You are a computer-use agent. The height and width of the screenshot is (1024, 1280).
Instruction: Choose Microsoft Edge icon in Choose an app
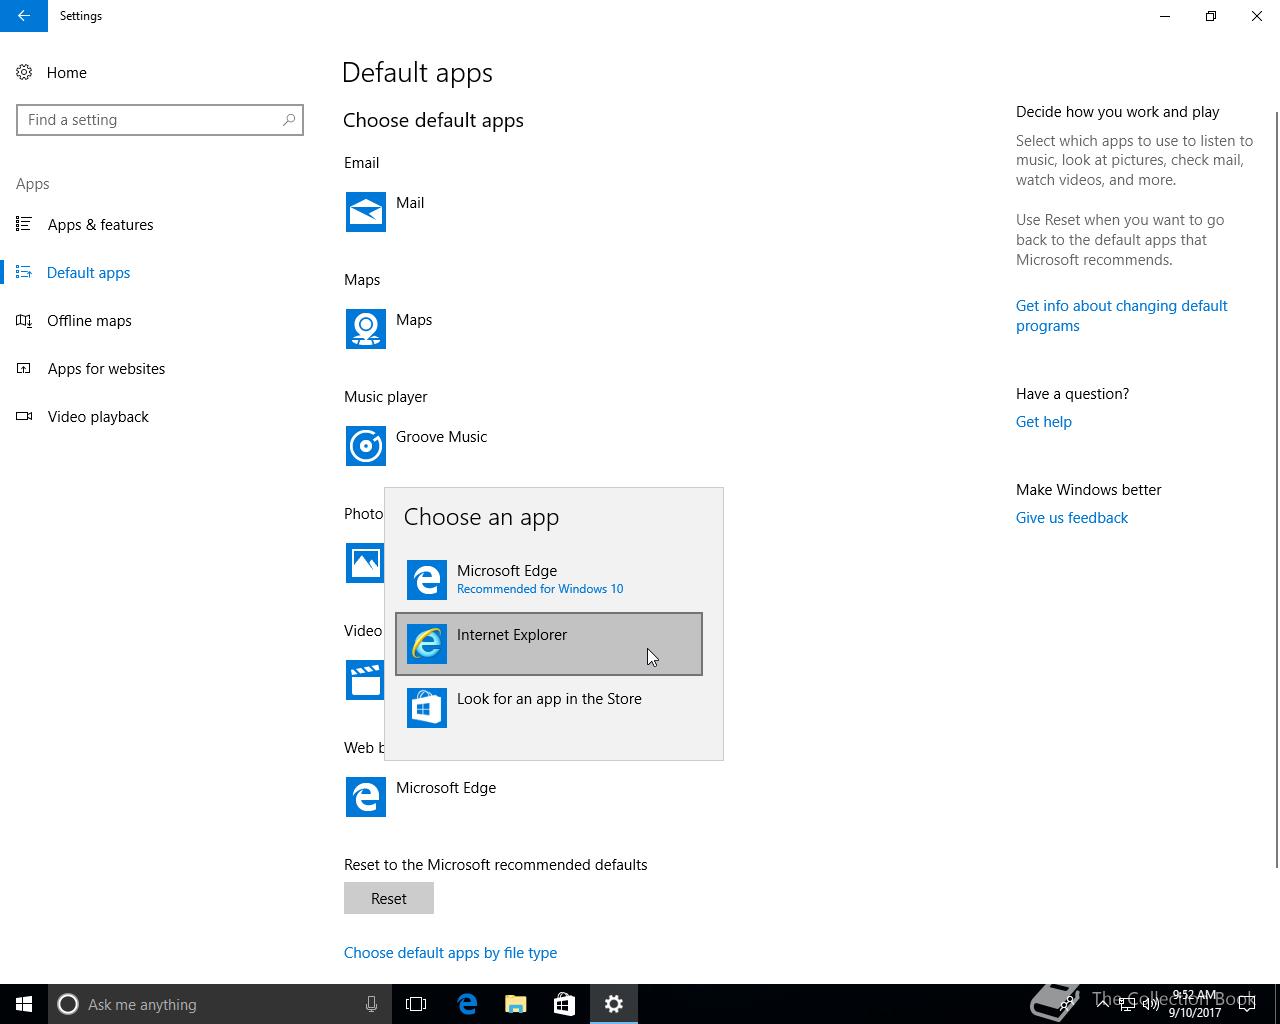pyautogui.click(x=427, y=580)
